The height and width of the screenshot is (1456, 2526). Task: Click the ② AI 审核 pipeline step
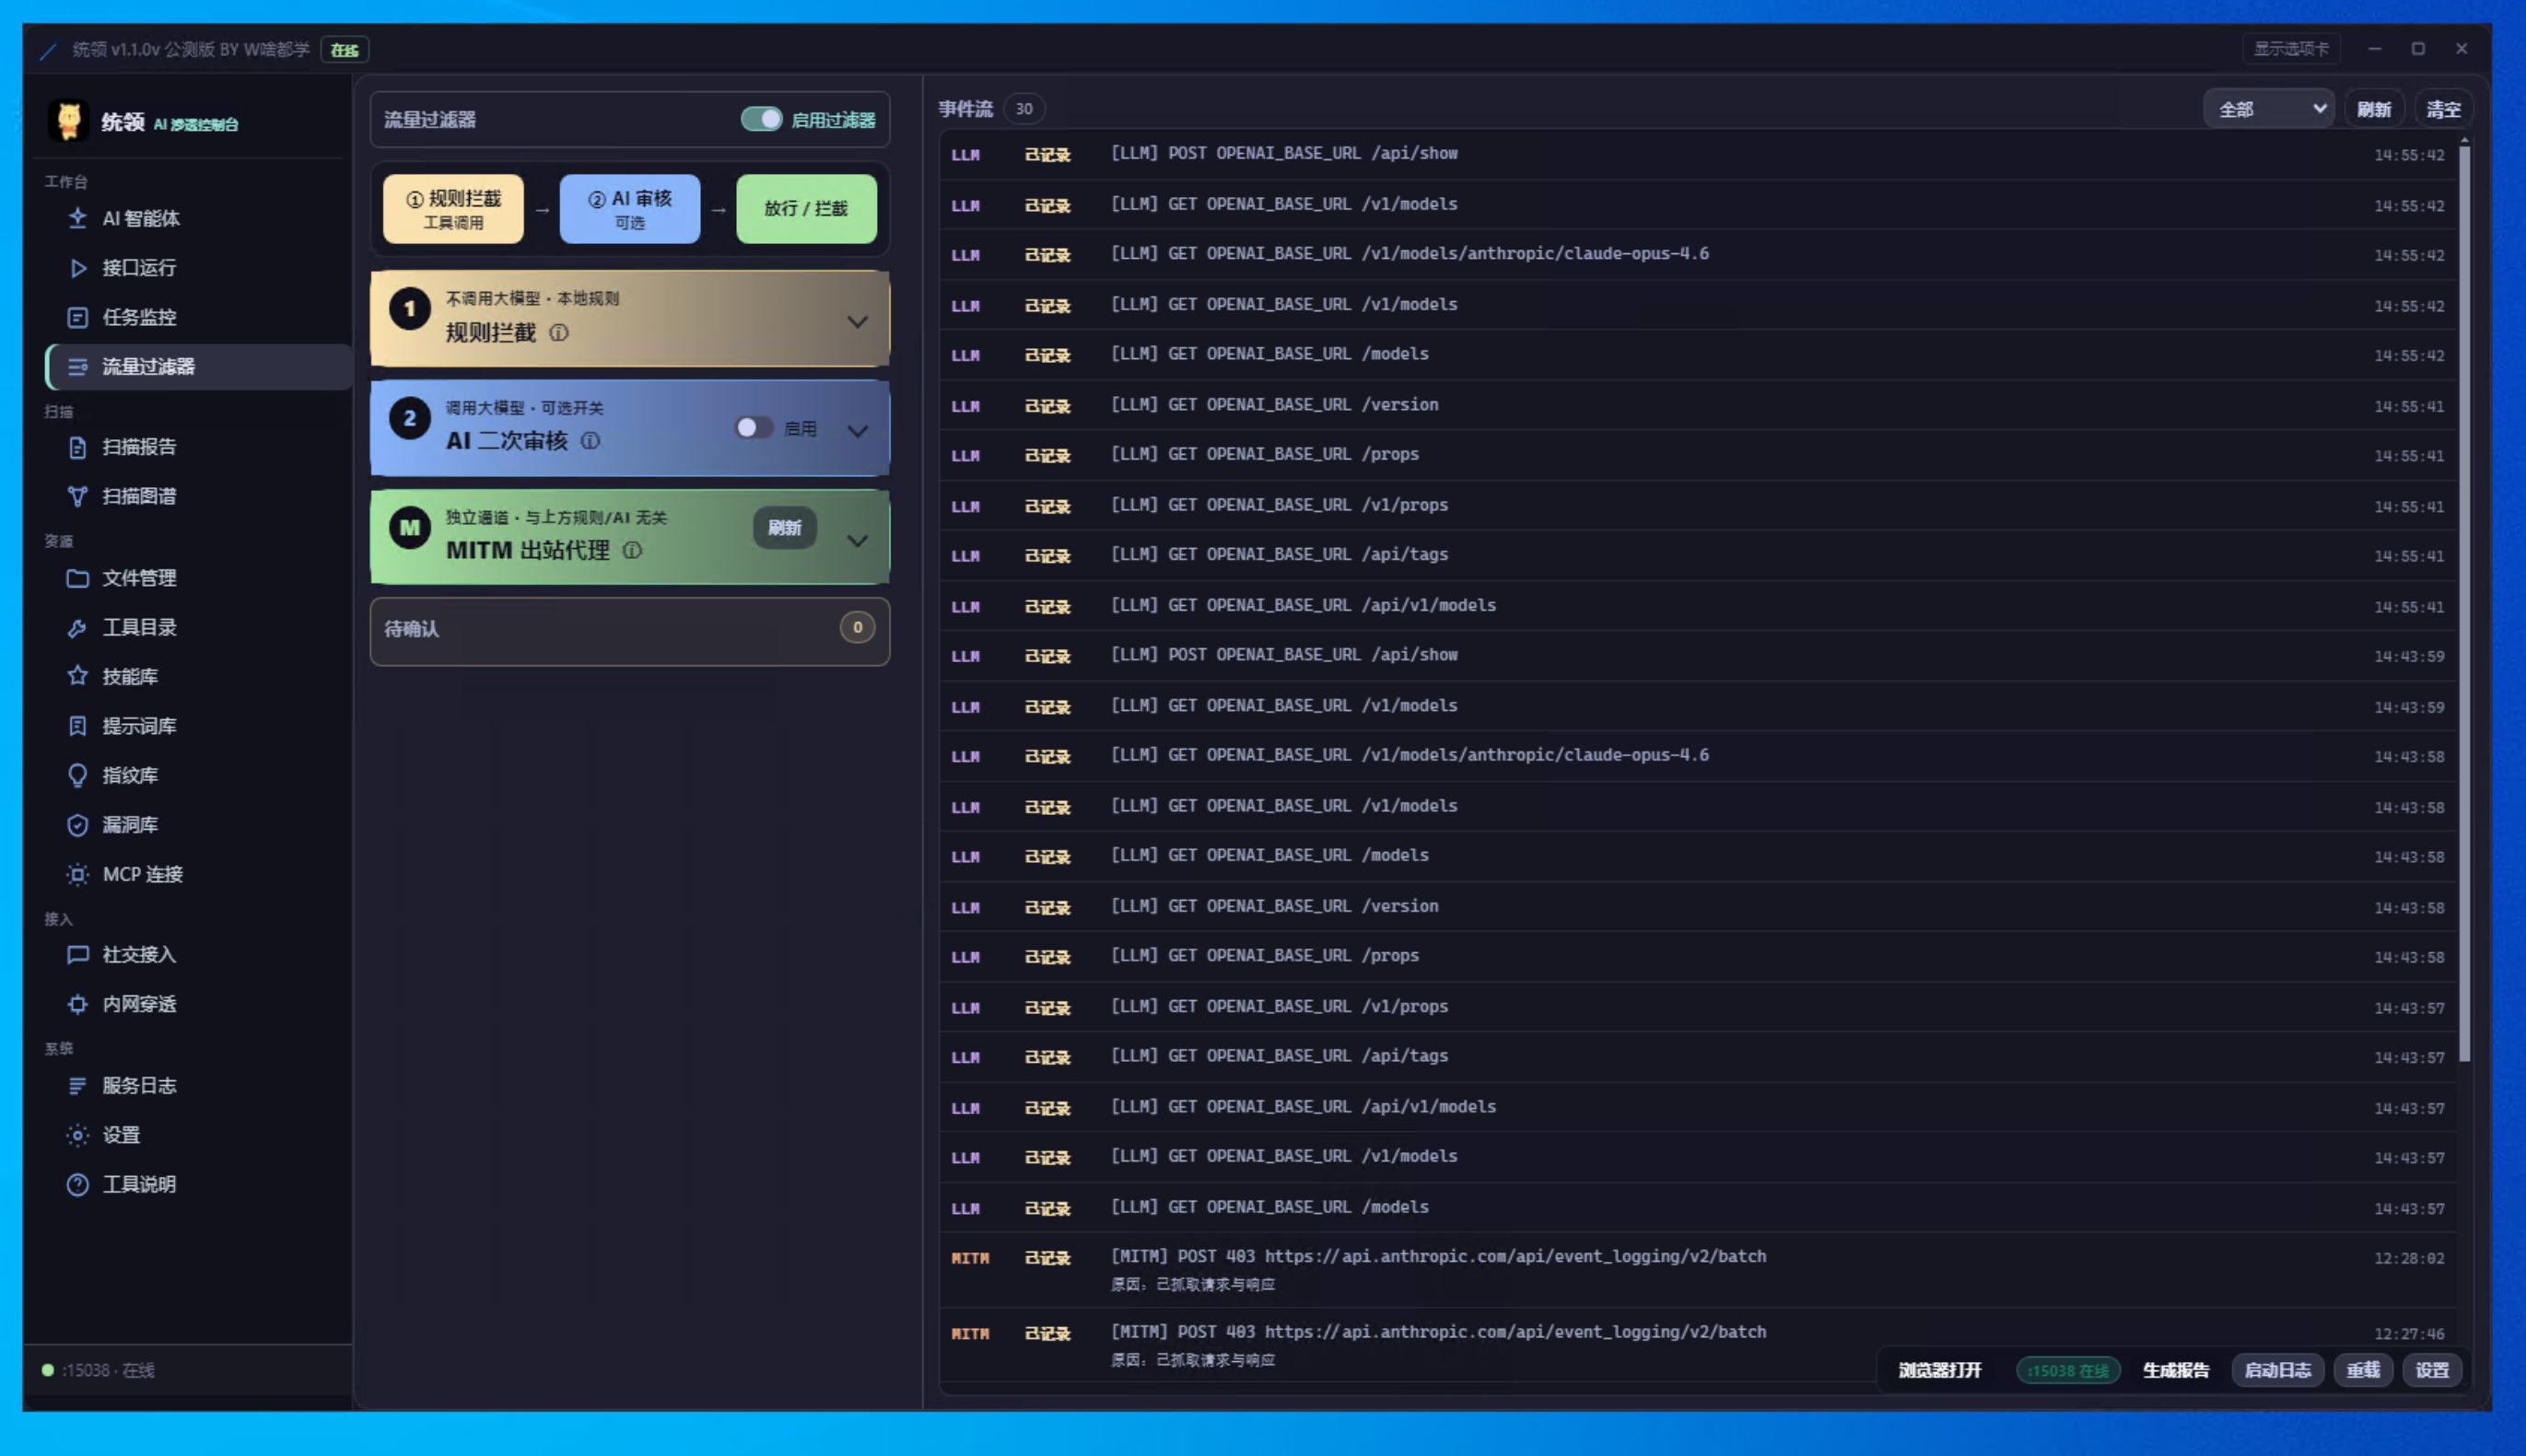tap(630, 208)
